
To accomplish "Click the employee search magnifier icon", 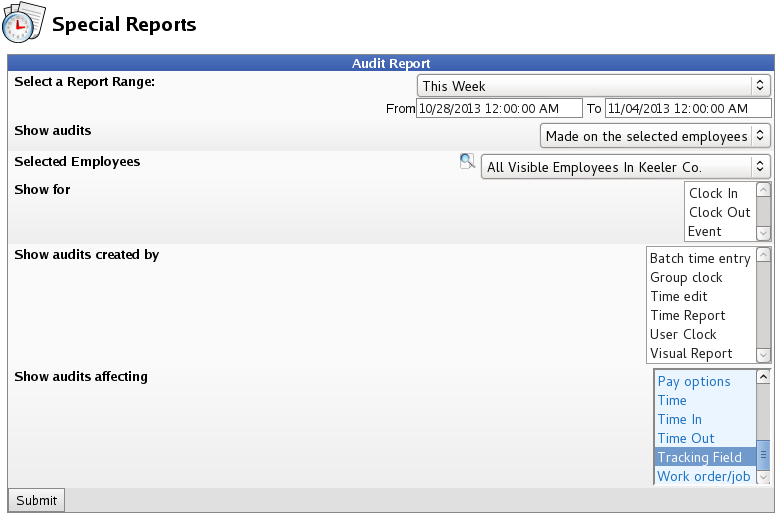I will tap(467, 161).
